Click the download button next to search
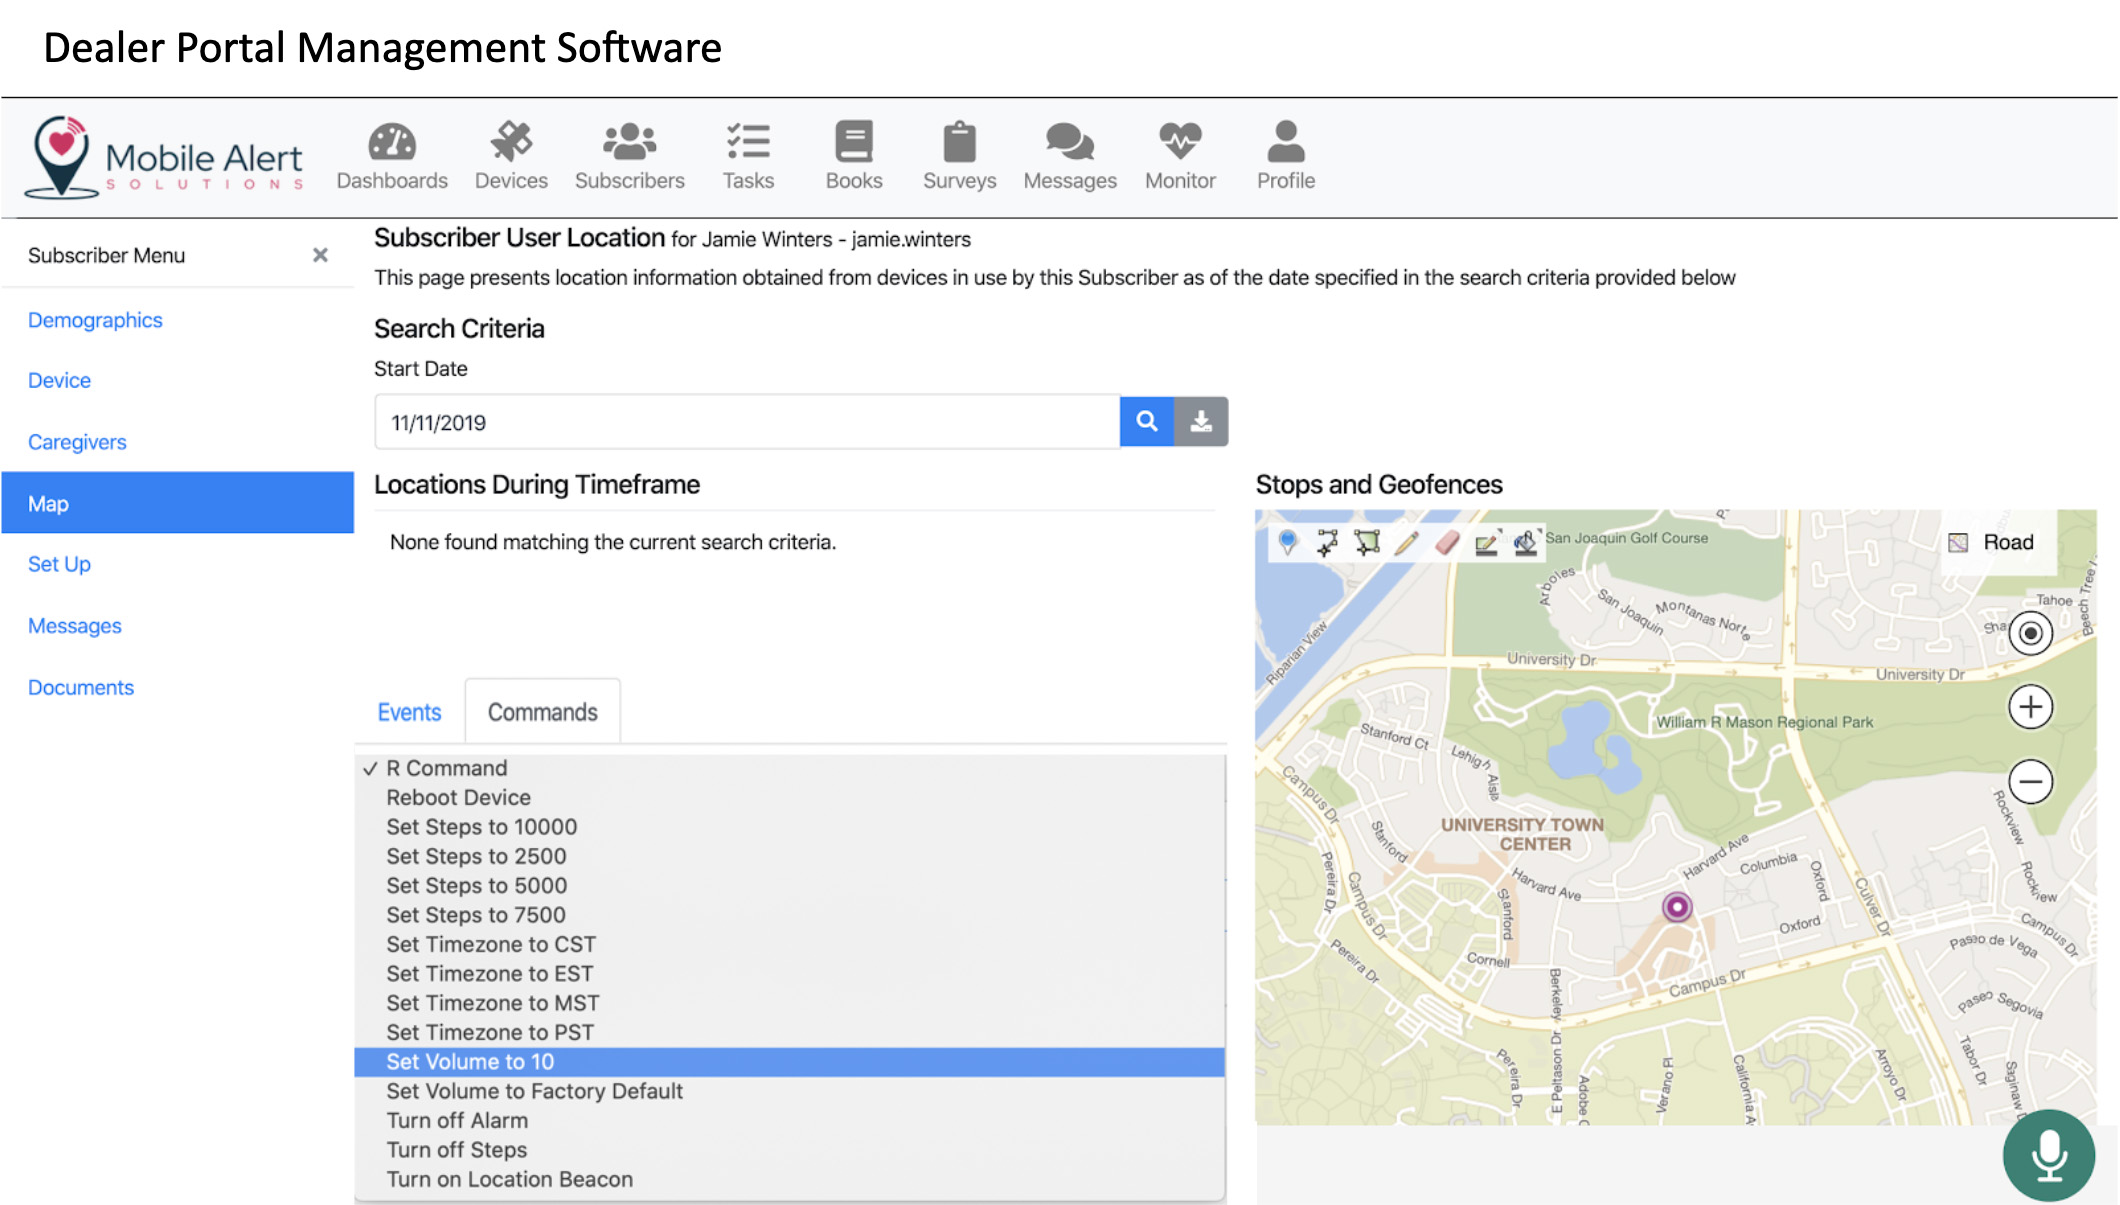Image resolution: width=2120 pixels, height=1205 pixels. (x=1201, y=422)
